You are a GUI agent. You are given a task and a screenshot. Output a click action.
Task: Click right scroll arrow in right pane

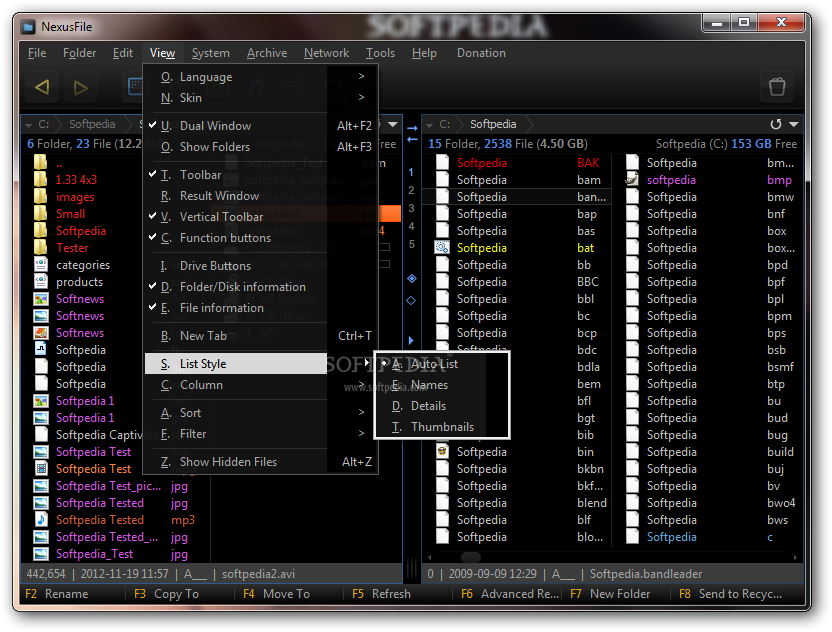click(x=795, y=557)
